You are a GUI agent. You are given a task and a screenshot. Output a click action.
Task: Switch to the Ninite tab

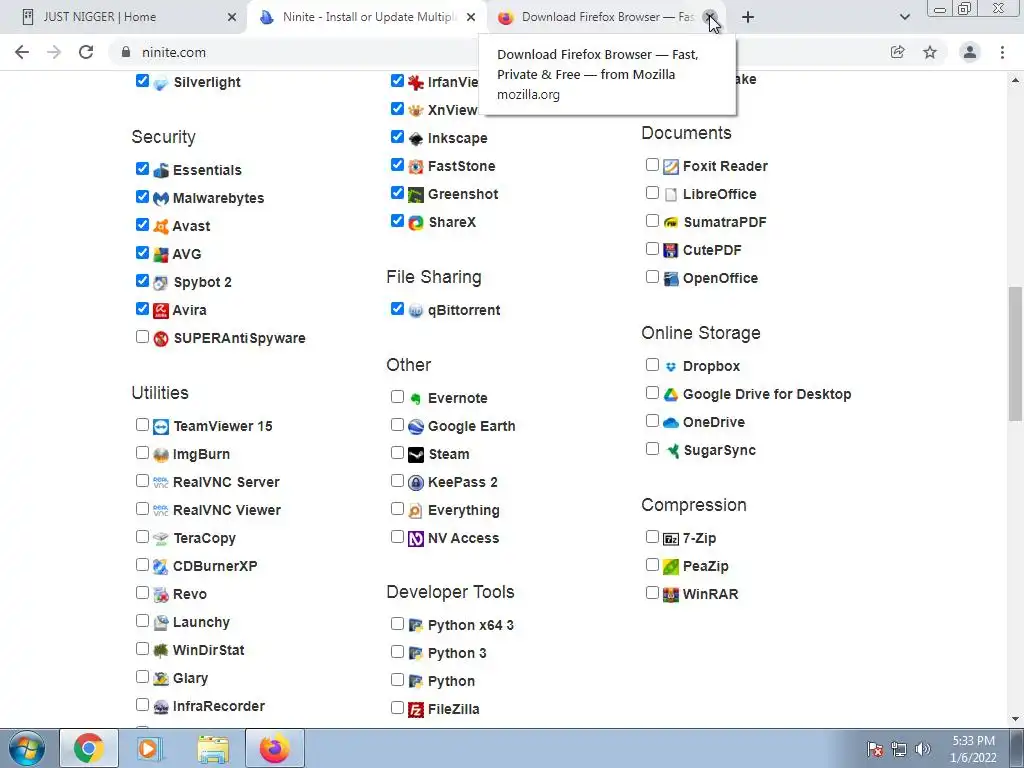367,17
